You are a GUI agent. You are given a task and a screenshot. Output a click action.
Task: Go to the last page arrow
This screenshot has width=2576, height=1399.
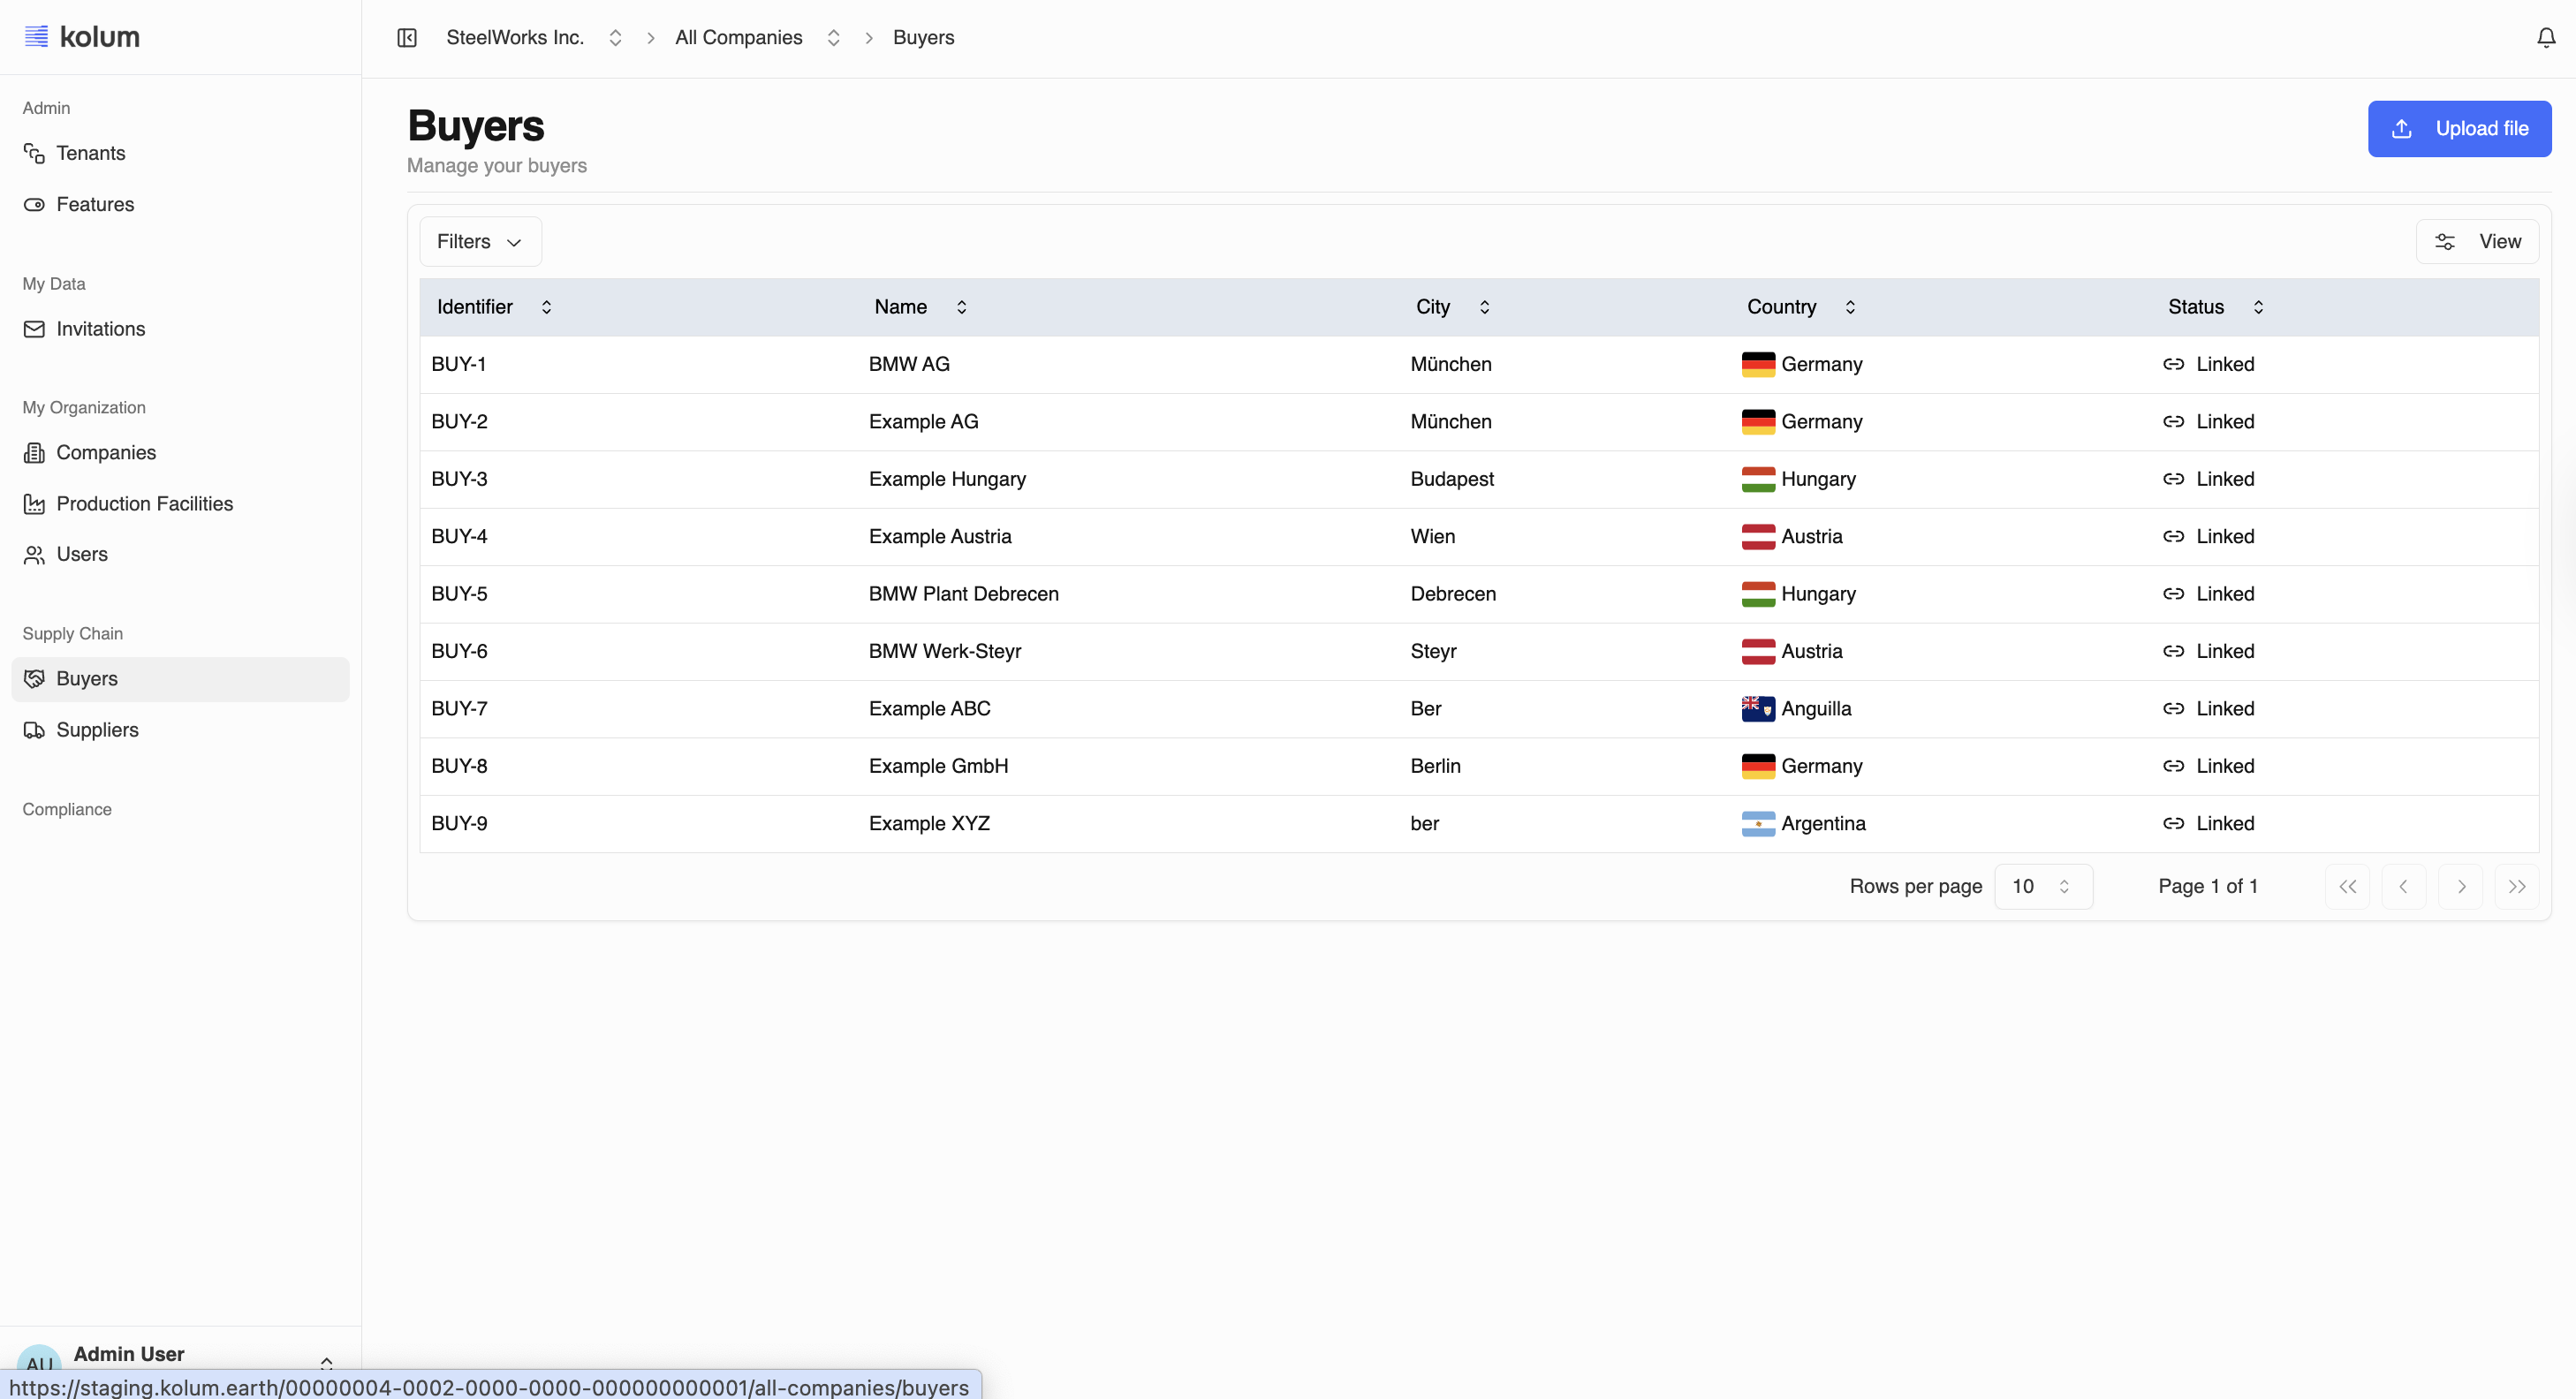tap(2516, 887)
